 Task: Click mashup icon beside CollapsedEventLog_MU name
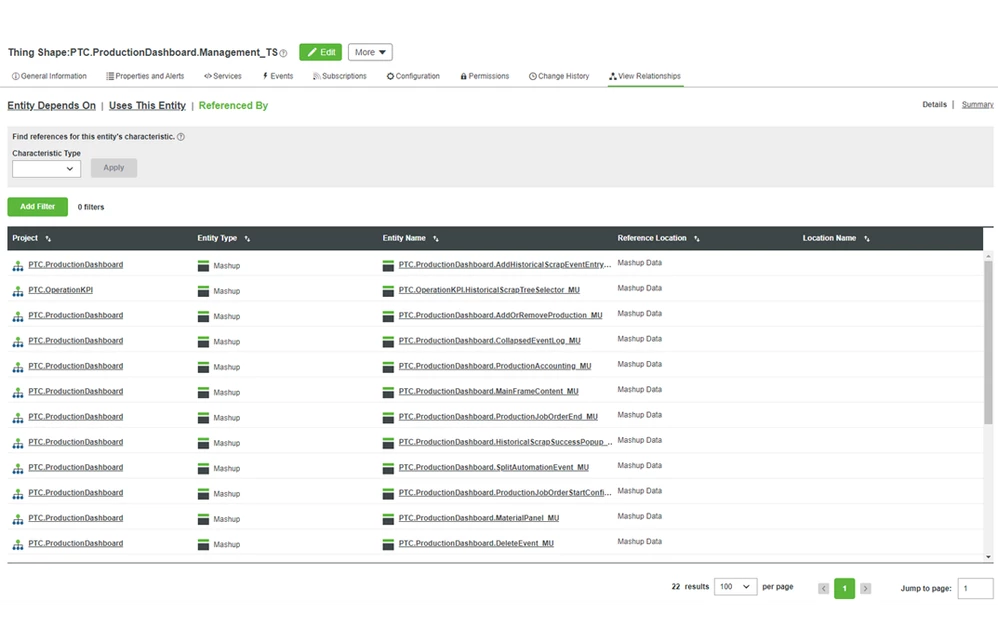coord(388,342)
